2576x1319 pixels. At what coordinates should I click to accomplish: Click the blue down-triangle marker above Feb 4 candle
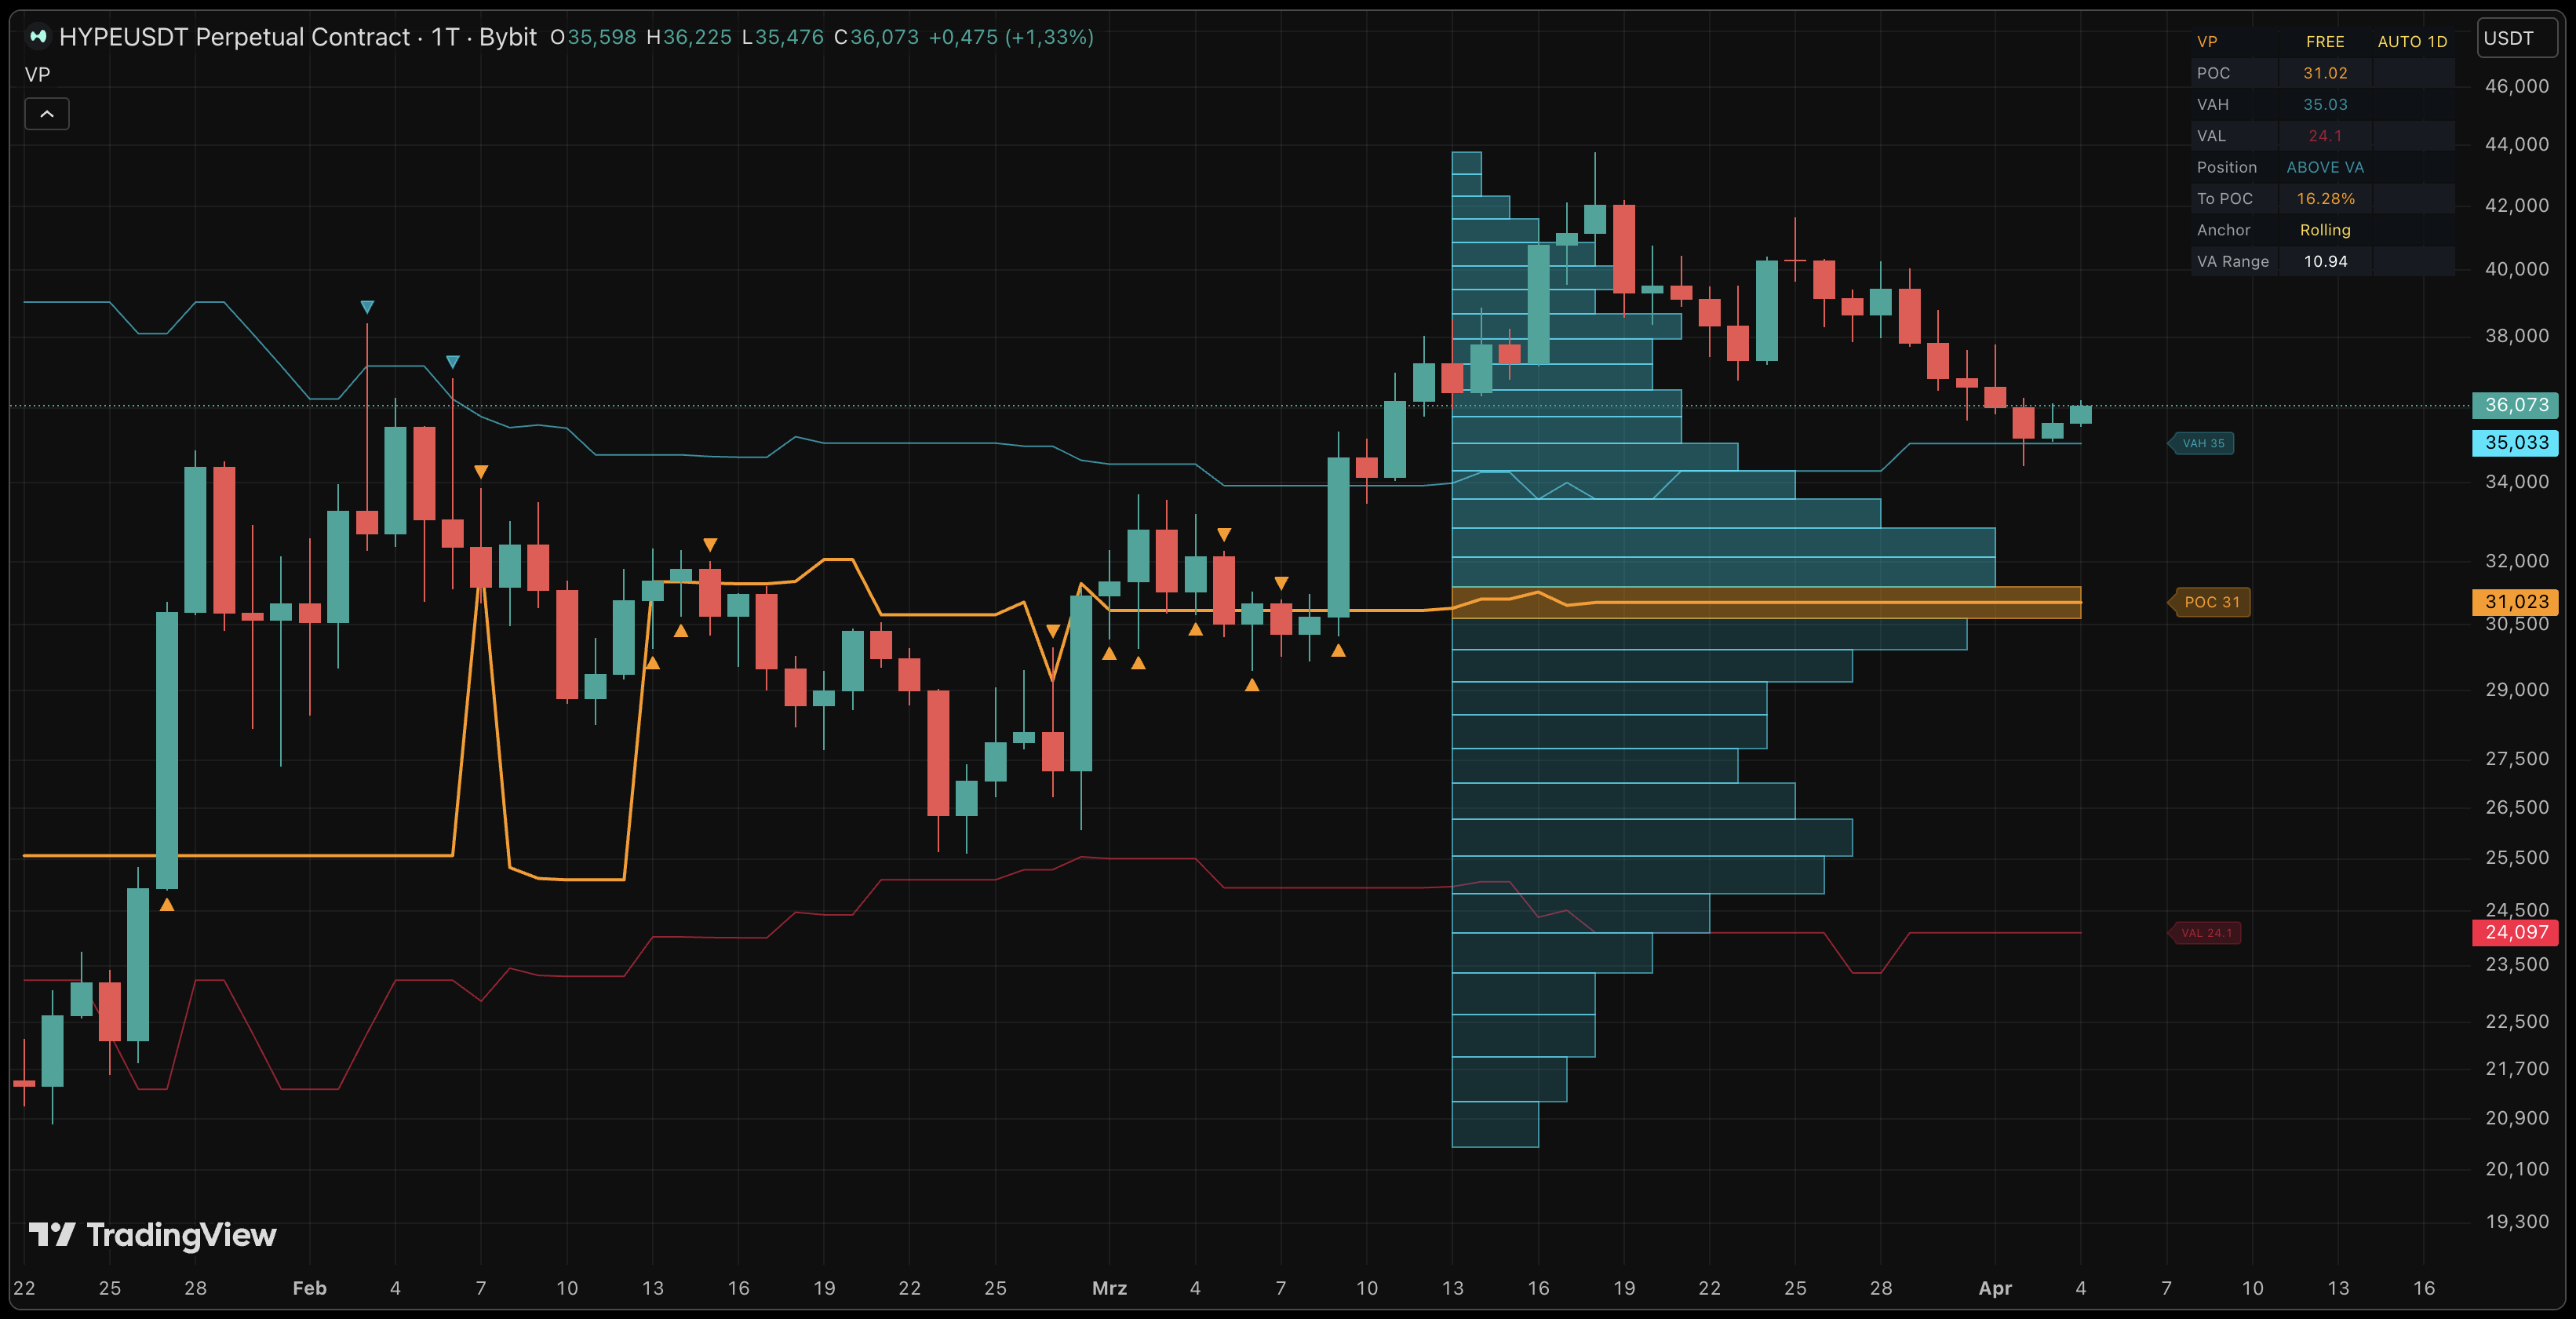click(367, 307)
